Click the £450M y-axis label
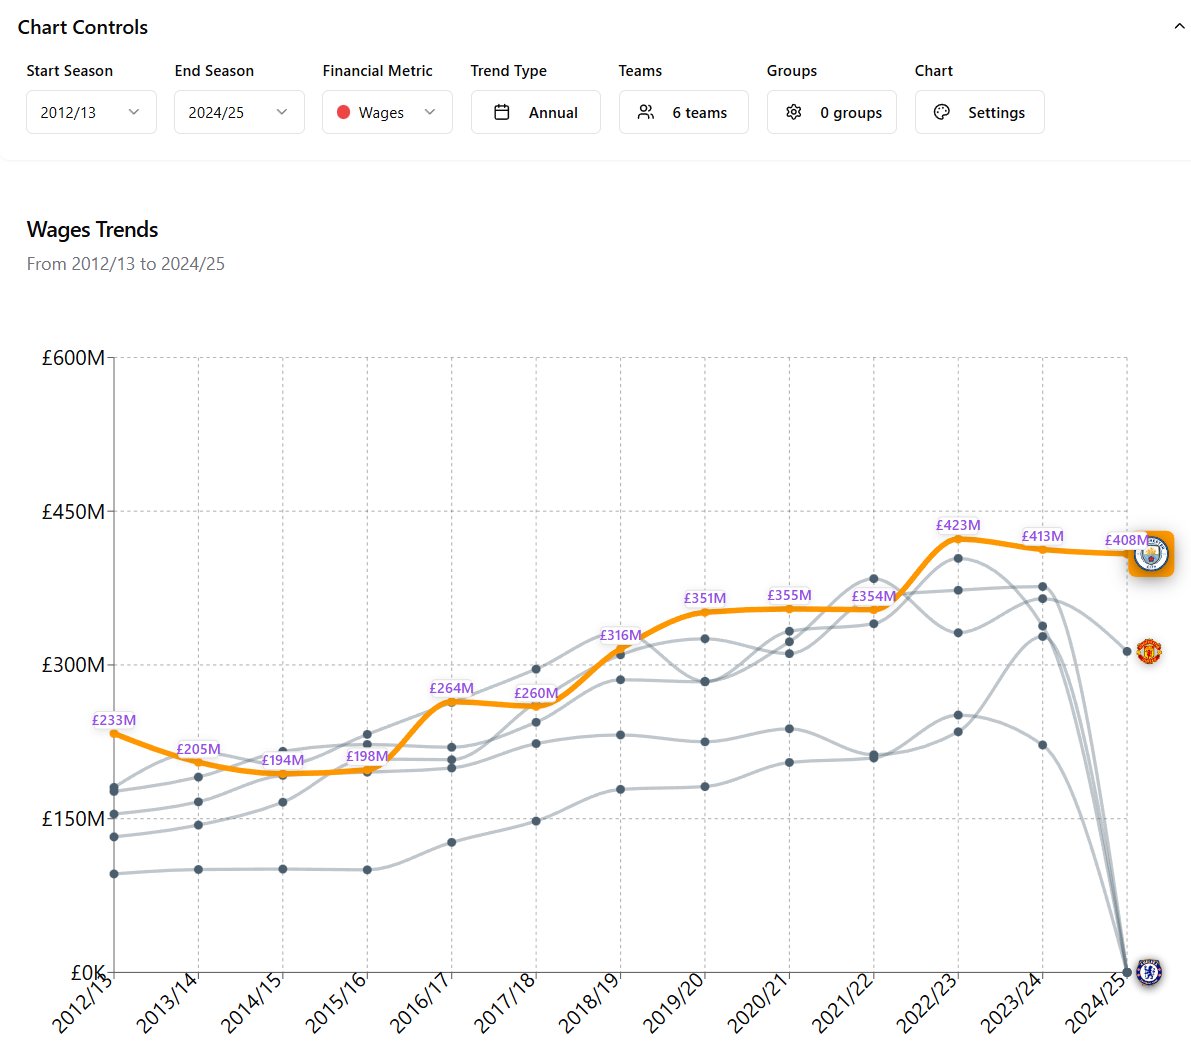Viewport: 1191px width, 1042px height. [x=73, y=512]
